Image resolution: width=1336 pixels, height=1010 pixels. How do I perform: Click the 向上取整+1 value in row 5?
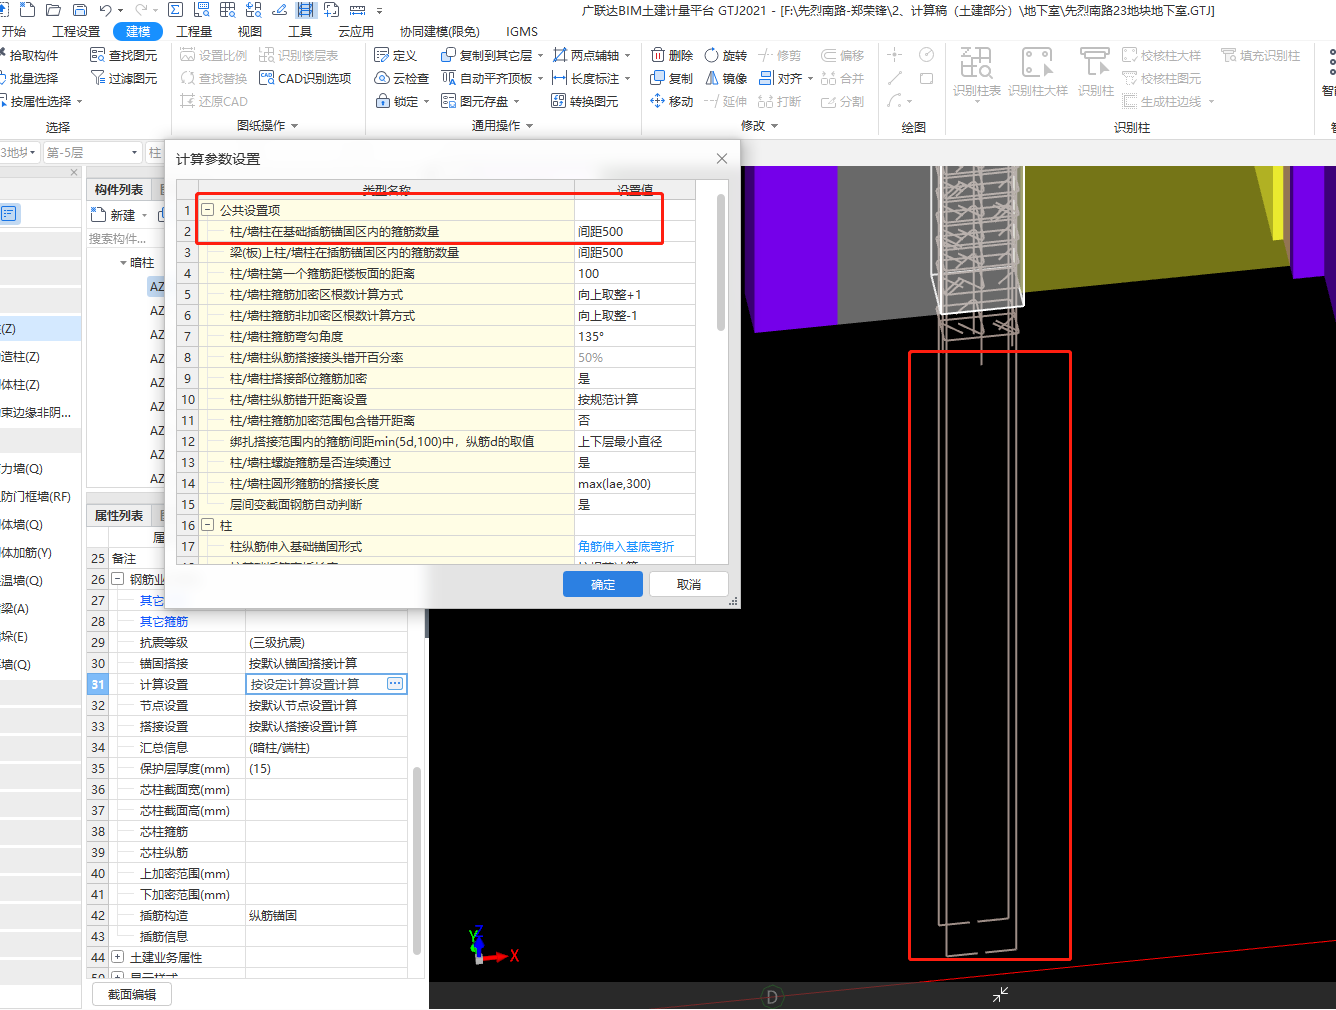pos(635,294)
